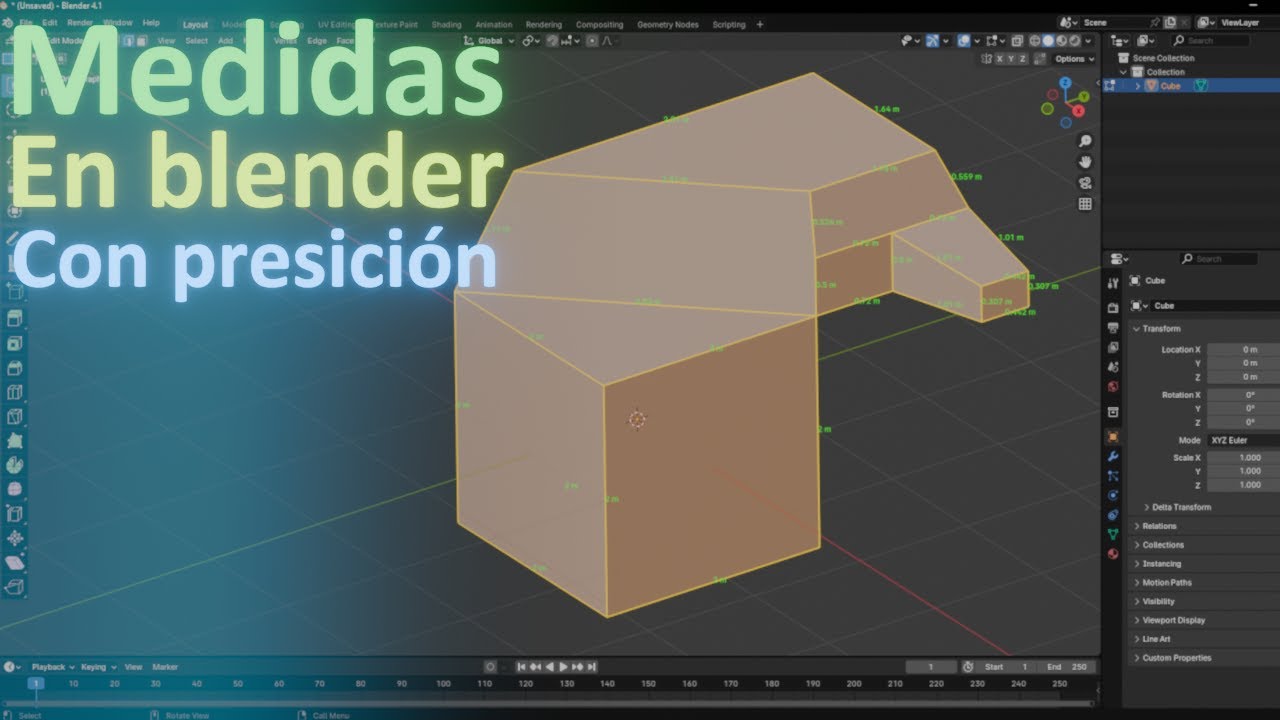Click the pan hand viewport icon
1280x720 pixels.
click(1085, 162)
